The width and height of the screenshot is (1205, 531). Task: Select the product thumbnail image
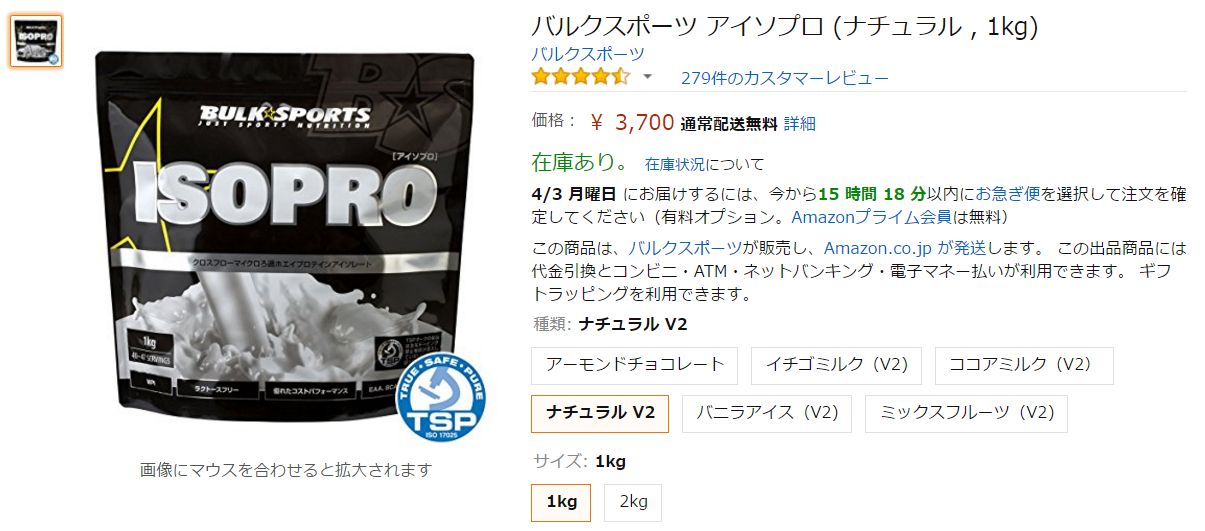(36, 41)
